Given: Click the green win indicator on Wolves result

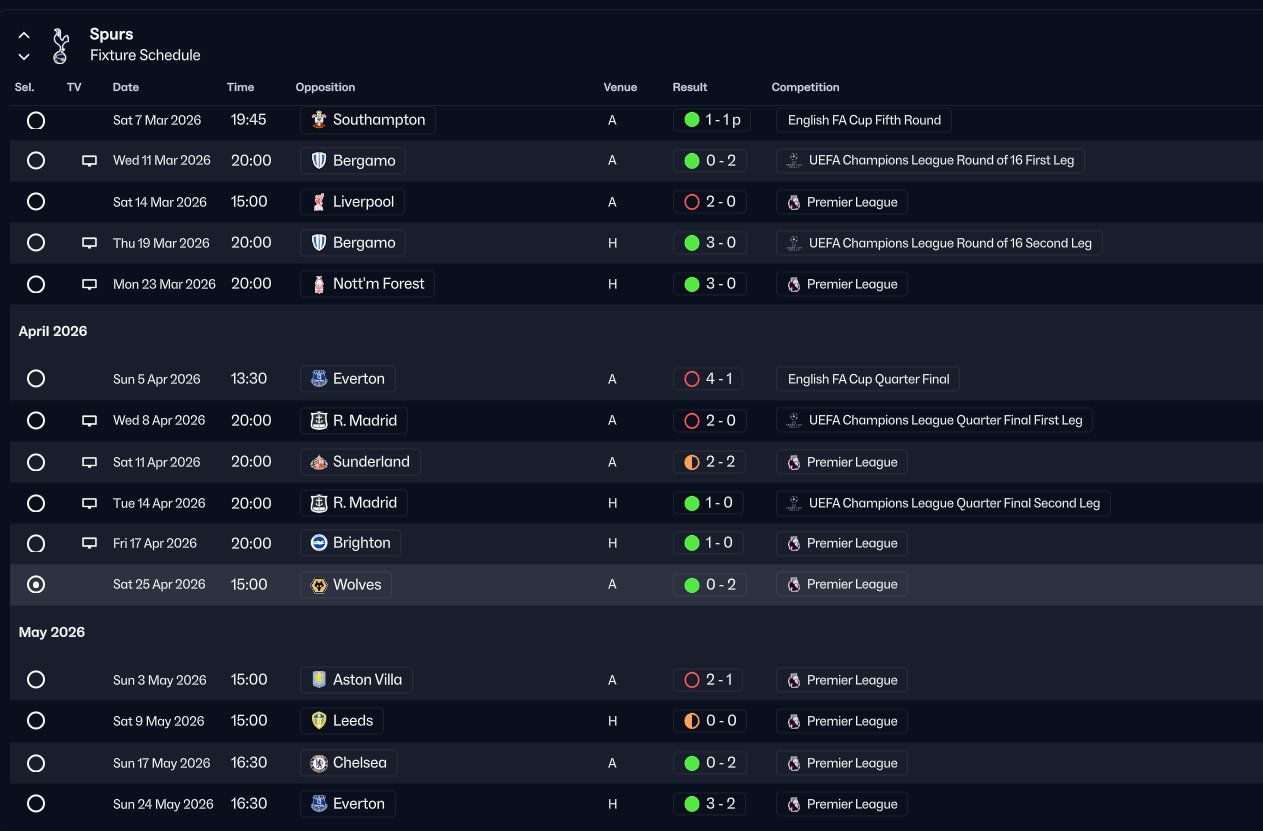Looking at the screenshot, I should 691,585.
